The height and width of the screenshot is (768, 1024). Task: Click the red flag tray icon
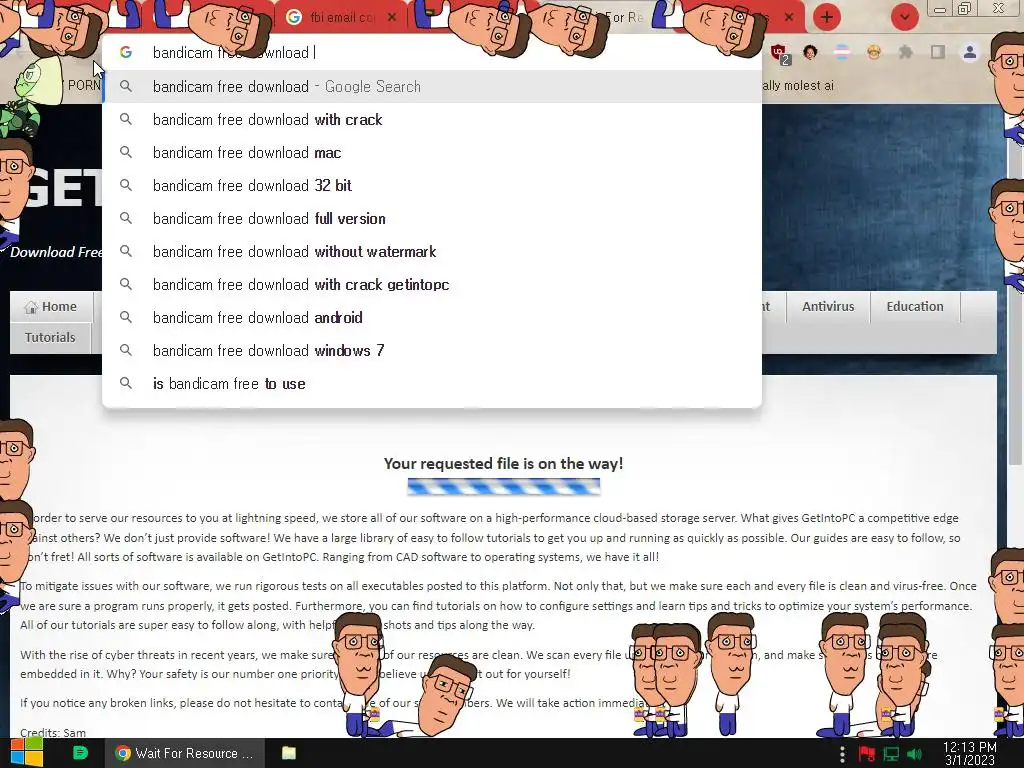[x=867, y=754]
